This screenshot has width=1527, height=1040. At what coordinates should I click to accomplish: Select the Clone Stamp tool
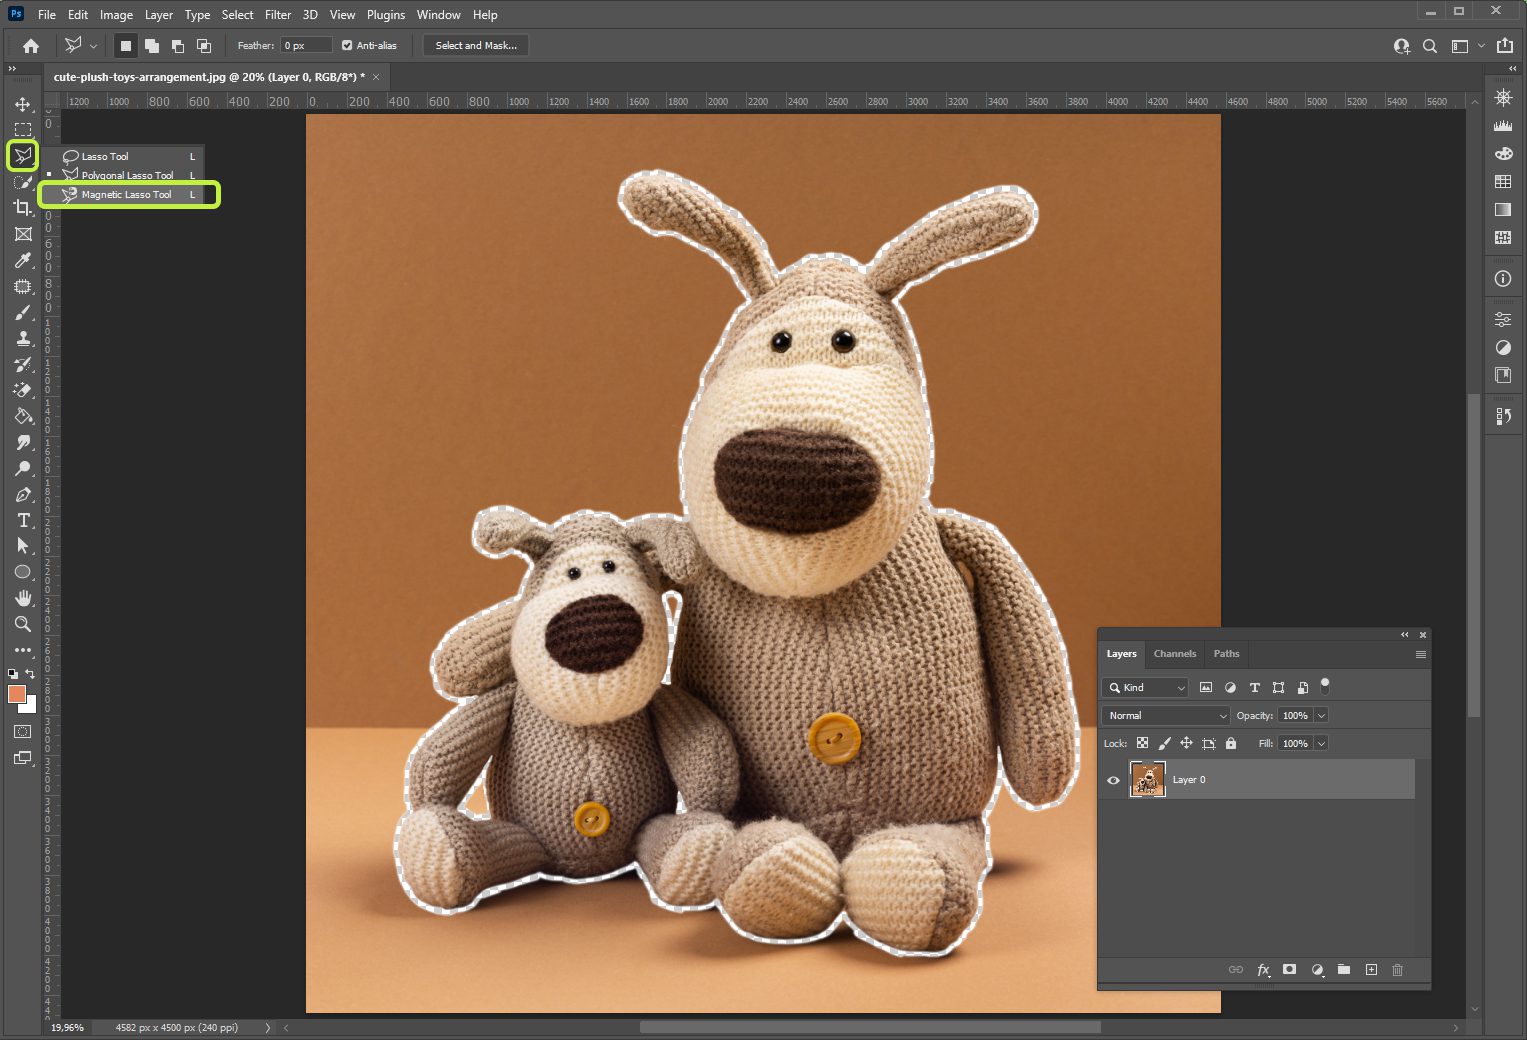pos(23,339)
